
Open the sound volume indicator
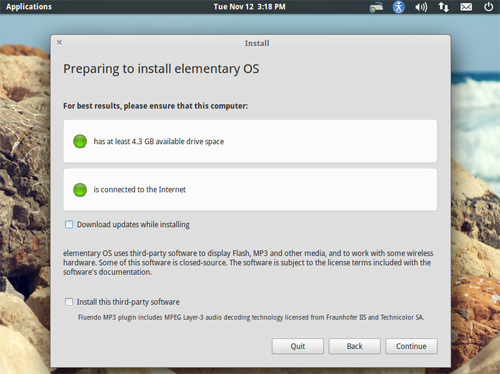point(421,7)
